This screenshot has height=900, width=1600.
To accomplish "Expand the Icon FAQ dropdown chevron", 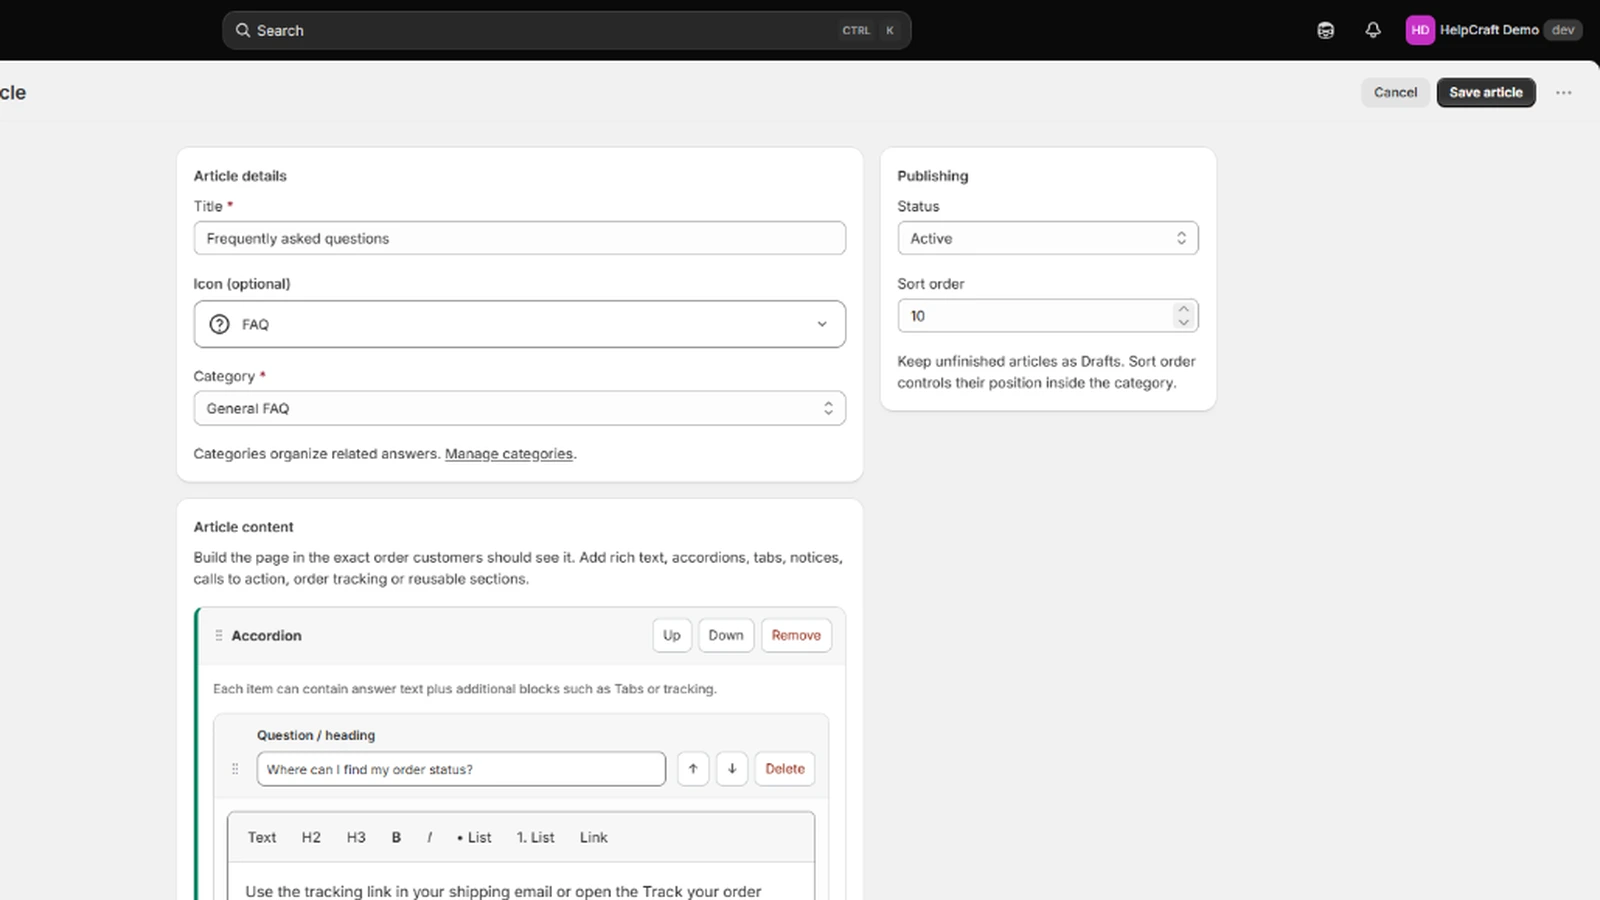I will (x=822, y=324).
